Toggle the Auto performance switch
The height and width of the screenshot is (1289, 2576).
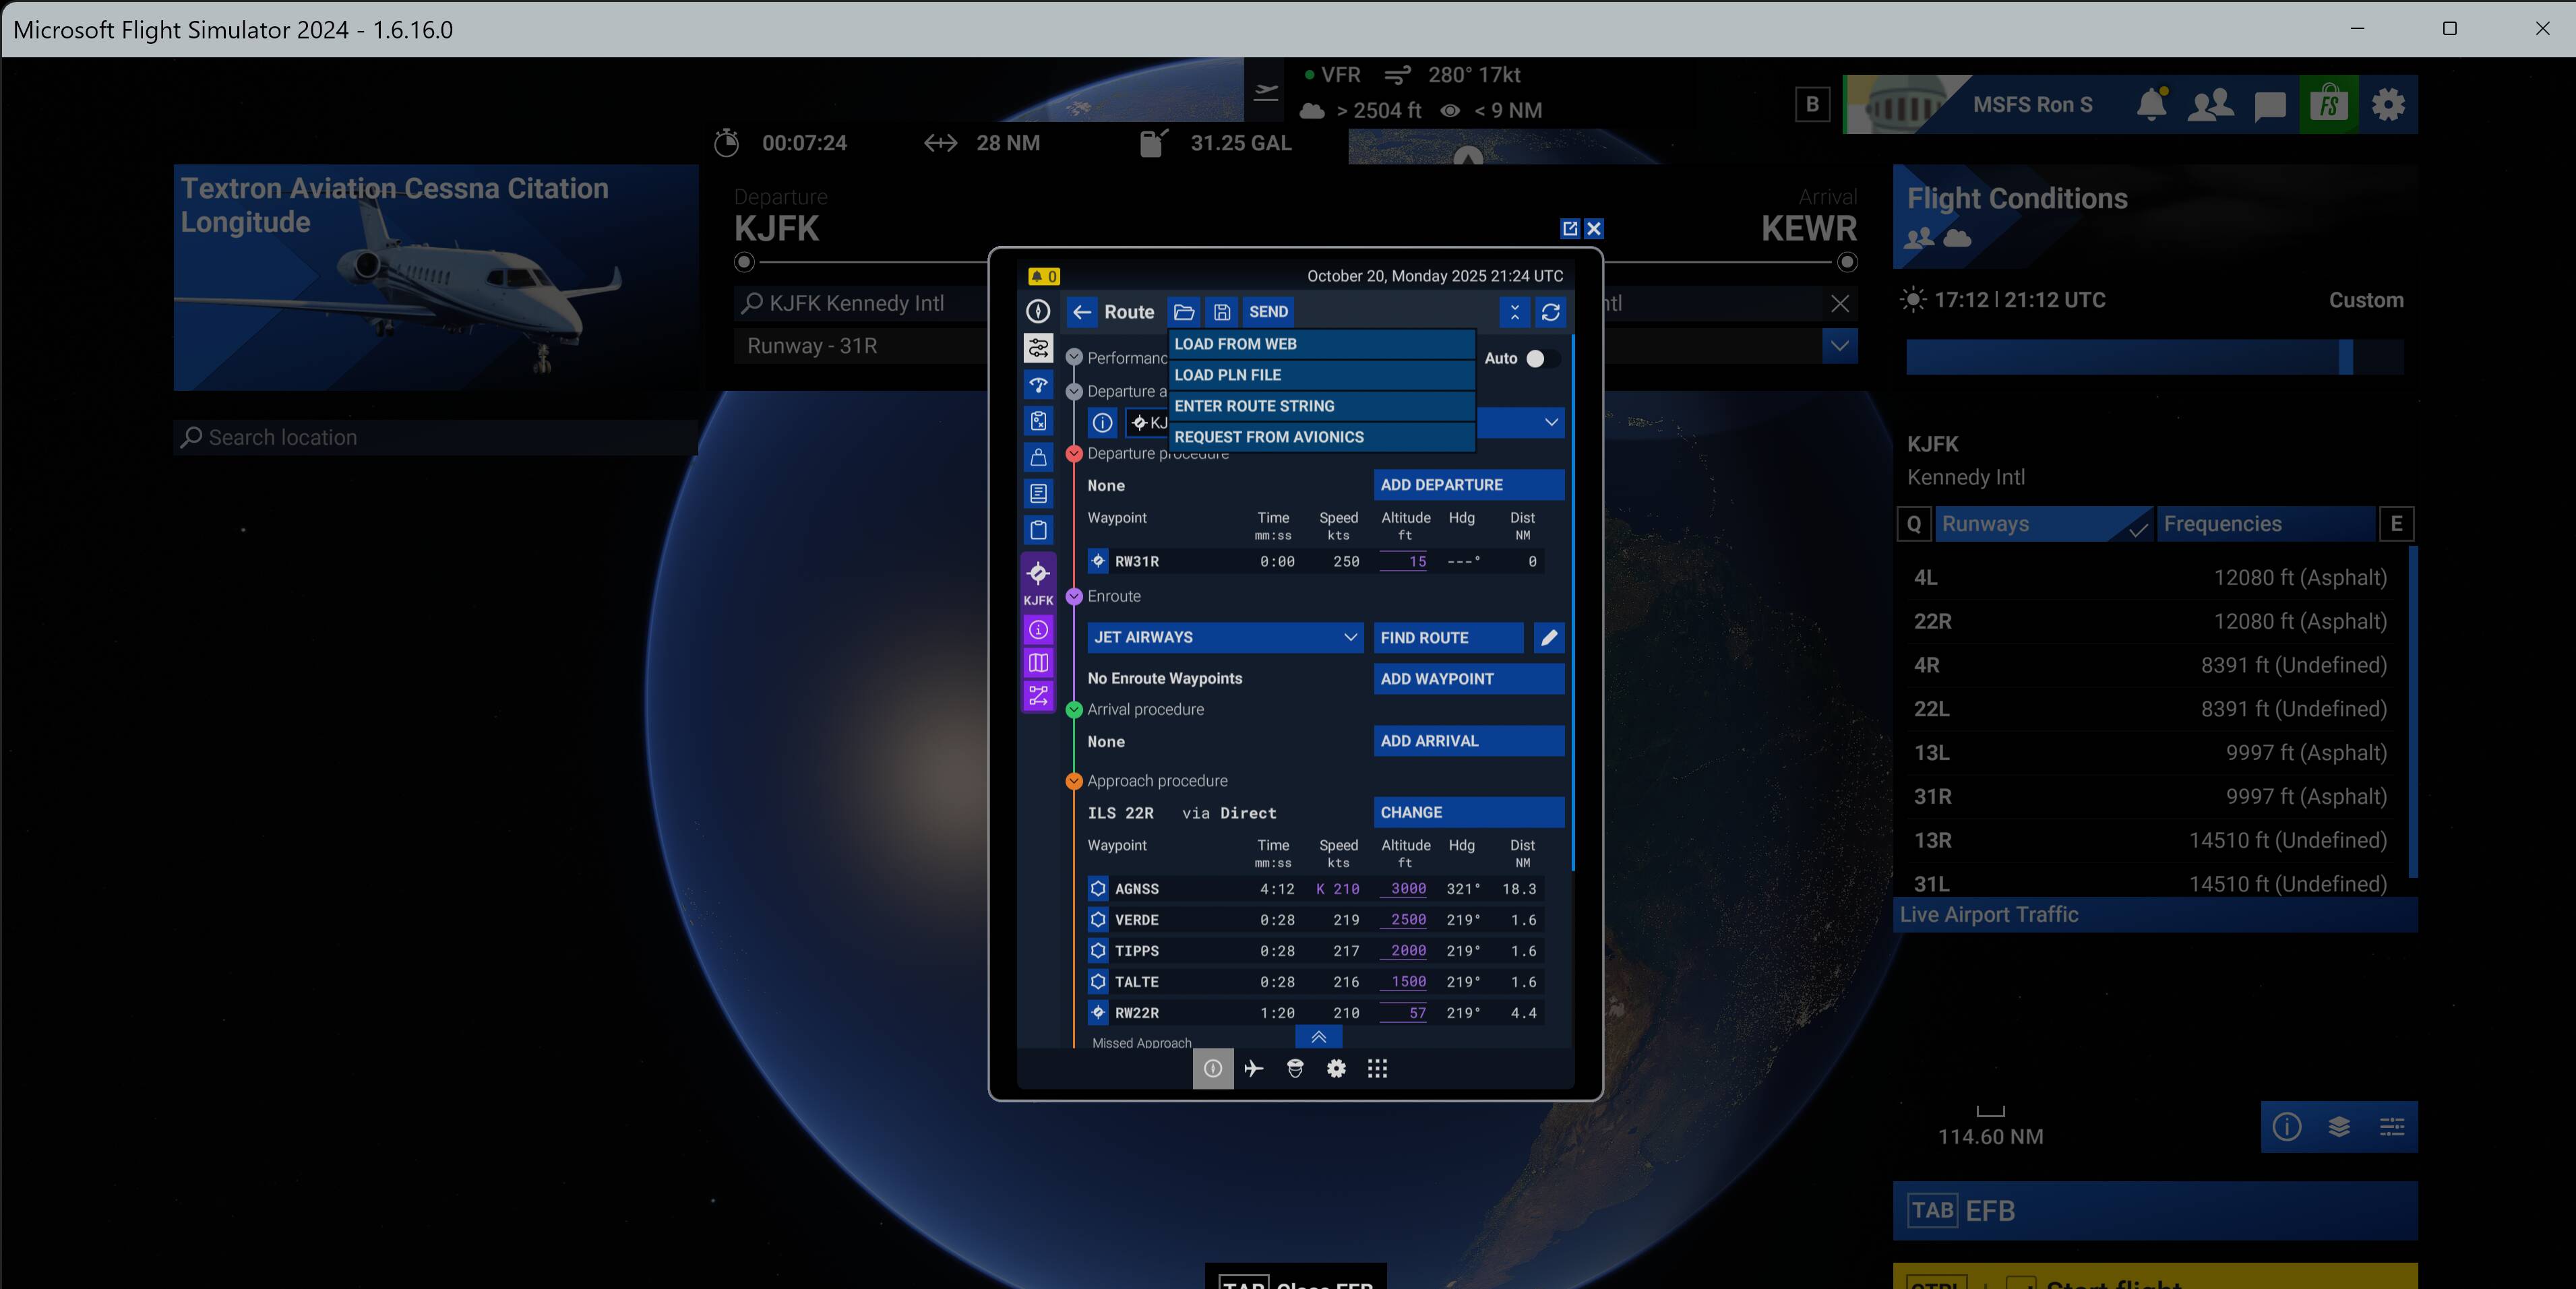click(1540, 358)
